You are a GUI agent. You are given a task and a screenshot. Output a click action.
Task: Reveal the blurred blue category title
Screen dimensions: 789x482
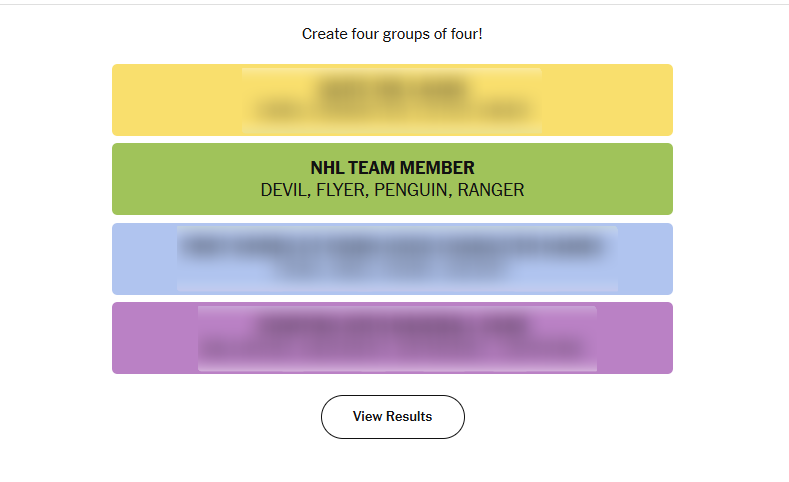[x=397, y=246]
